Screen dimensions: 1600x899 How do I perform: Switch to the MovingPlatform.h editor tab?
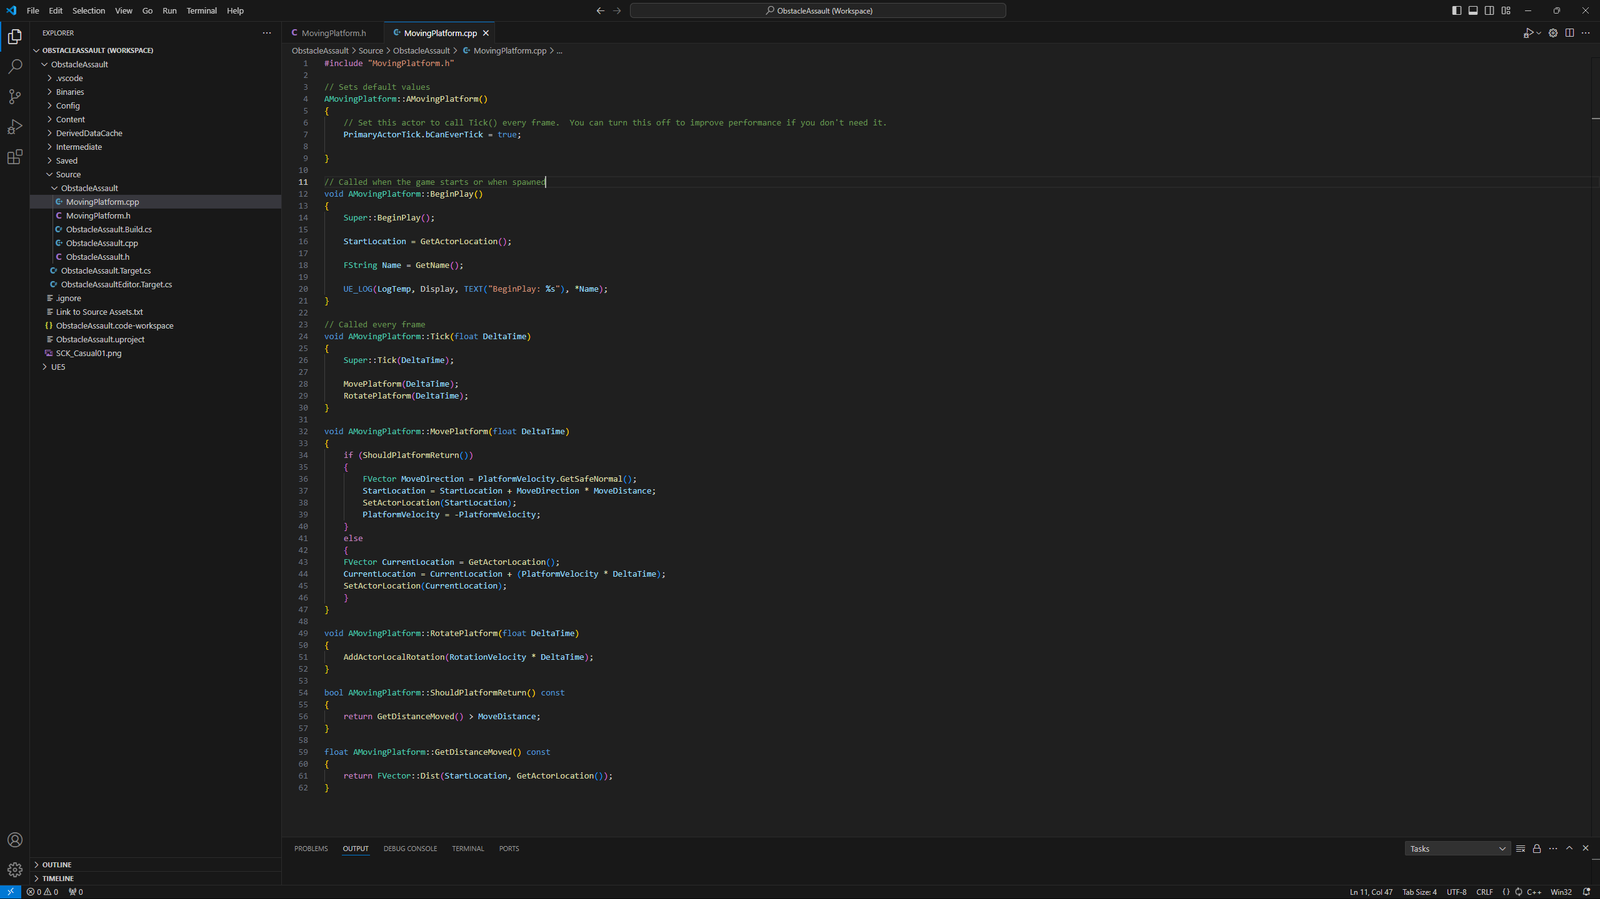pos(333,33)
